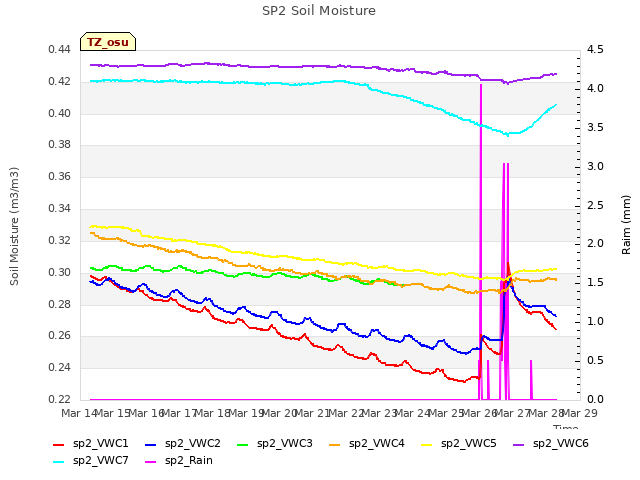Toggle sp2_Rain legend entry
640x480 pixels.
(179, 461)
